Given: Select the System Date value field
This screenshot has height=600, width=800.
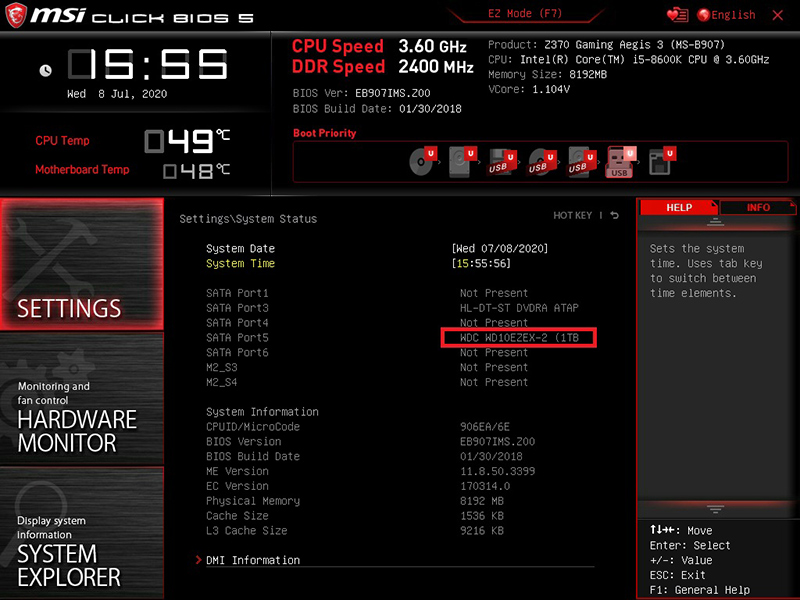Looking at the screenshot, I should click(499, 248).
